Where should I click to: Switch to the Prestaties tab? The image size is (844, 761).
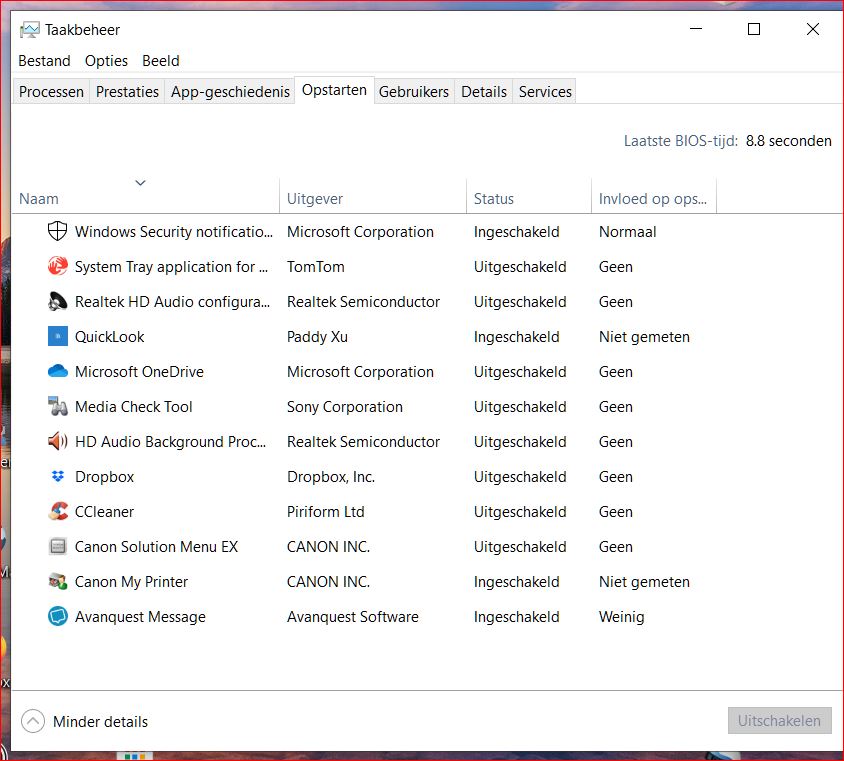(127, 92)
